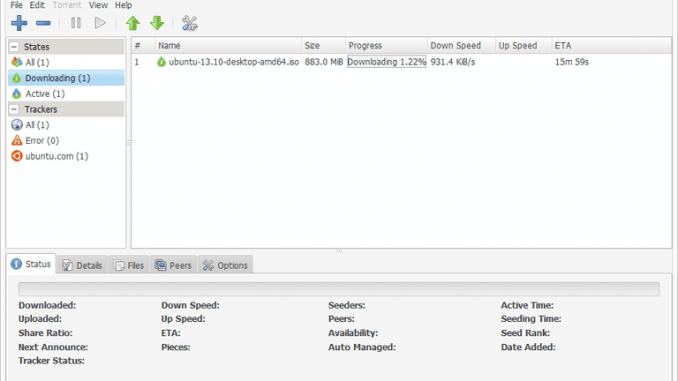Click the Add Torrent plus icon
Viewport: 678px width, 381px height.
(19, 23)
